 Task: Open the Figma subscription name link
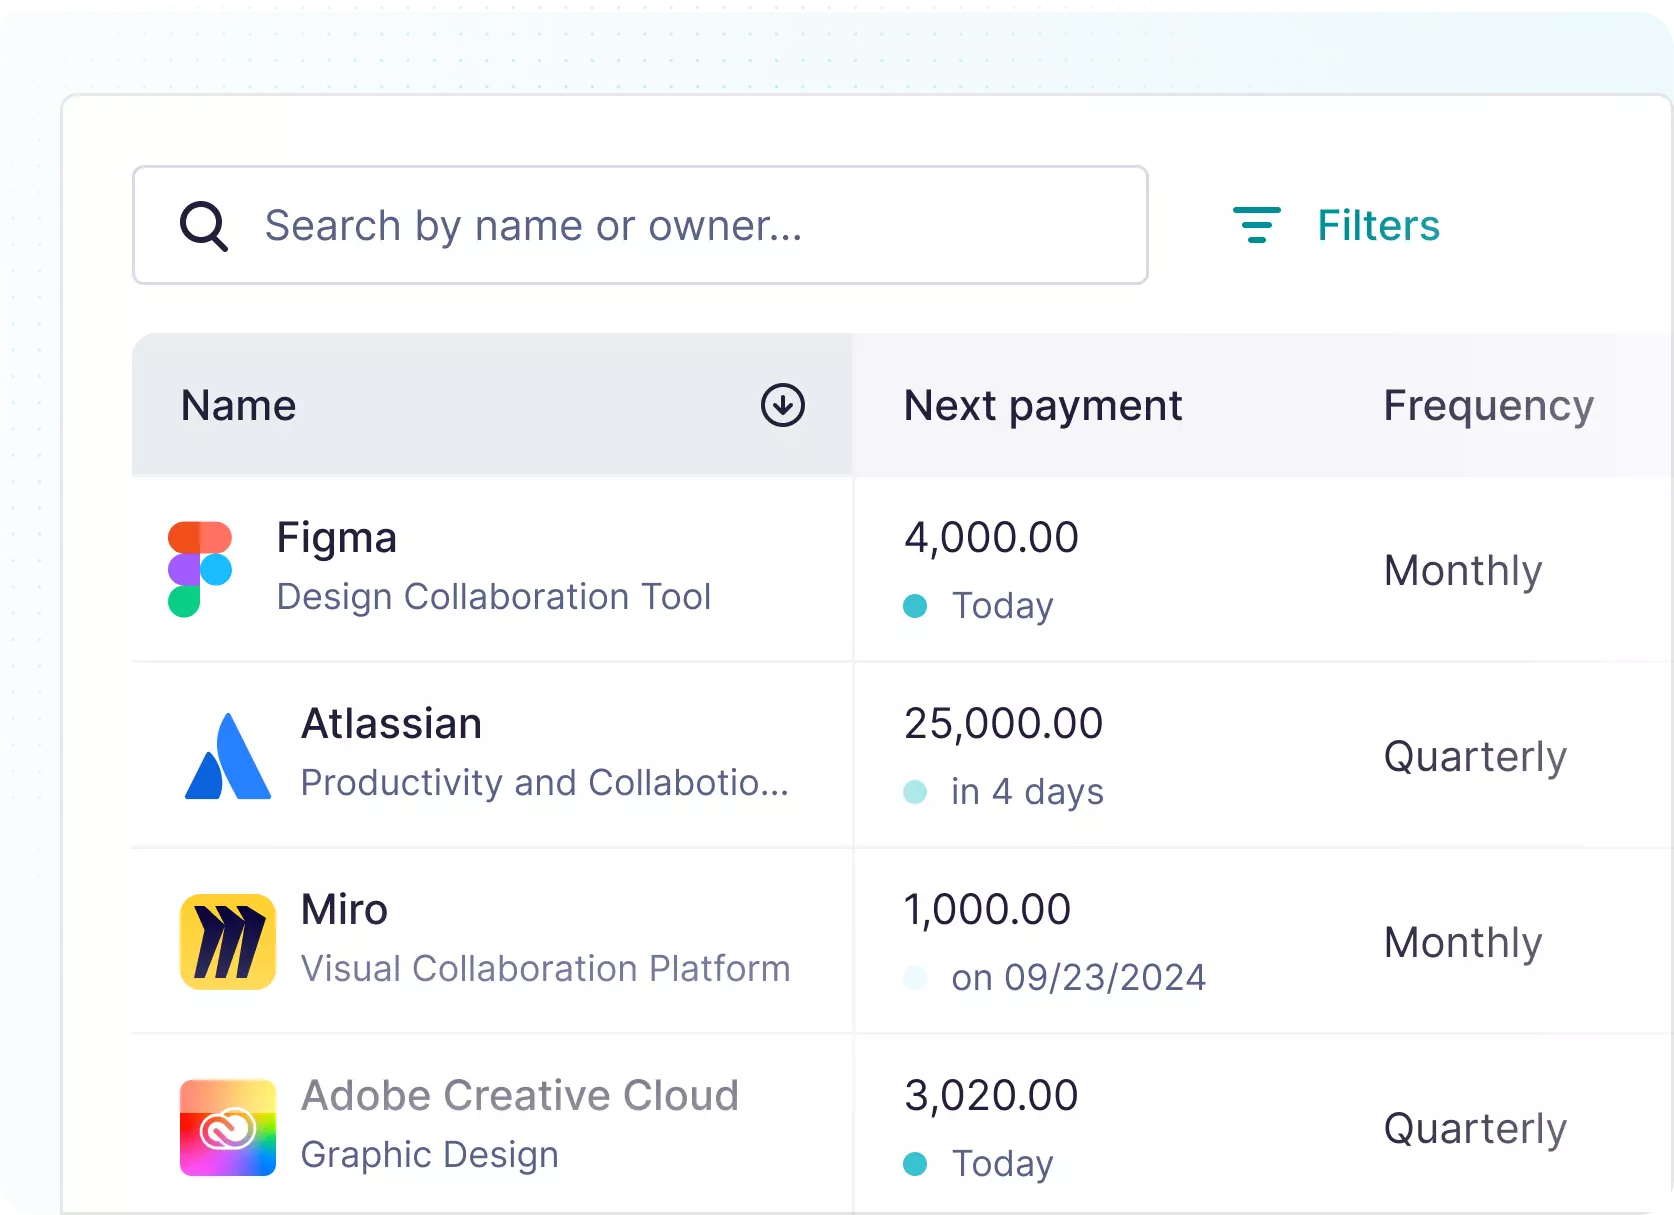pyautogui.click(x=336, y=537)
